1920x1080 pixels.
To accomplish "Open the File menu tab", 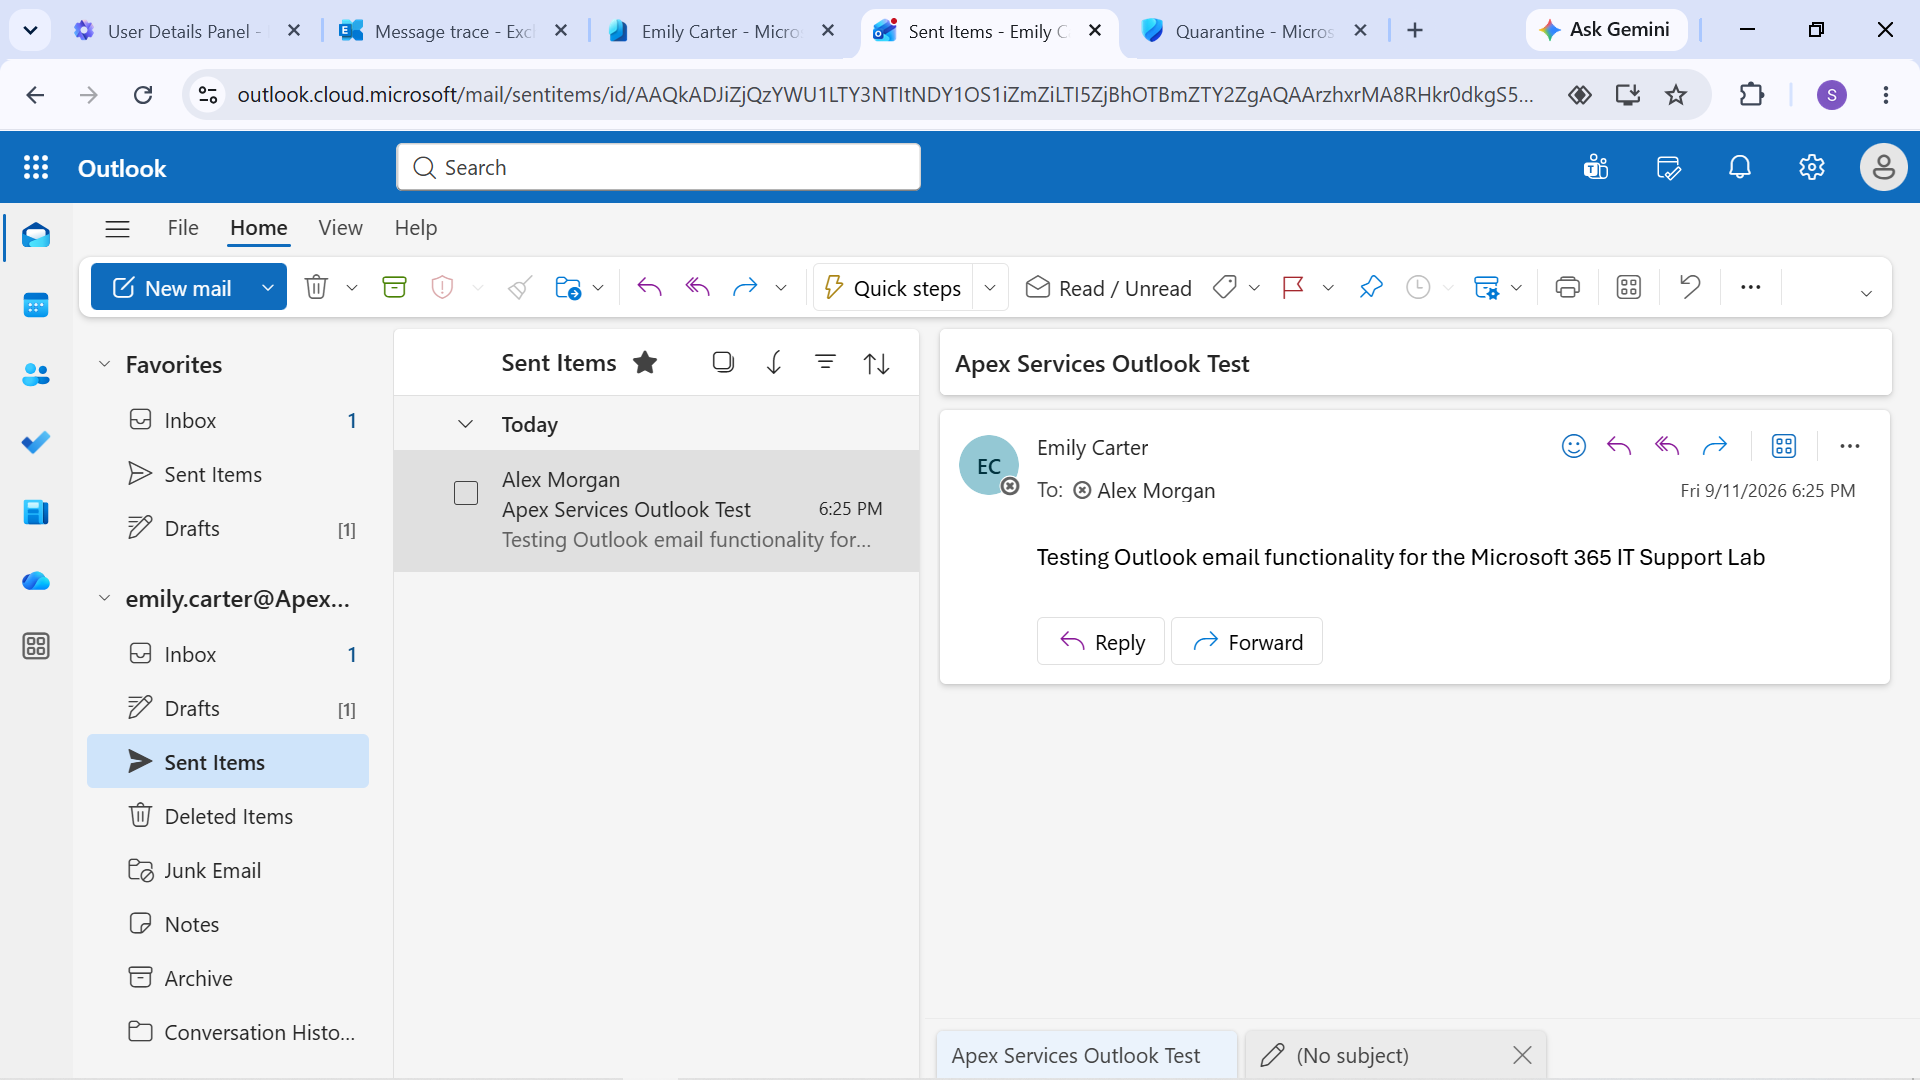I will (183, 228).
